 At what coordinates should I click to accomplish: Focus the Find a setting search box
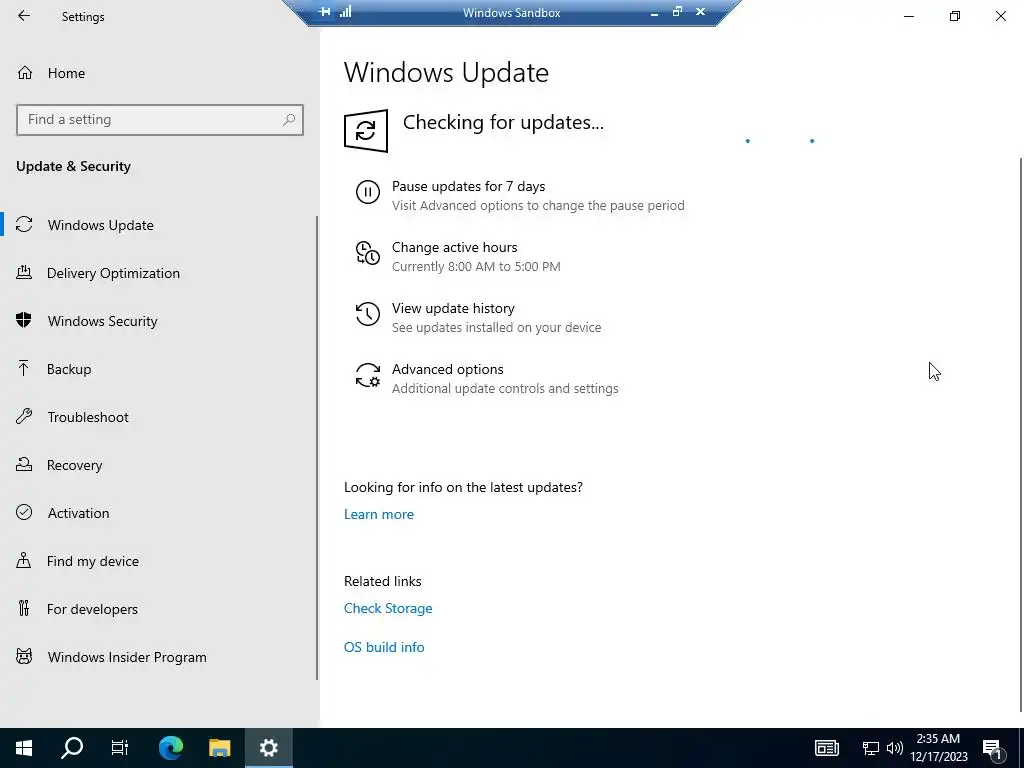(x=159, y=120)
